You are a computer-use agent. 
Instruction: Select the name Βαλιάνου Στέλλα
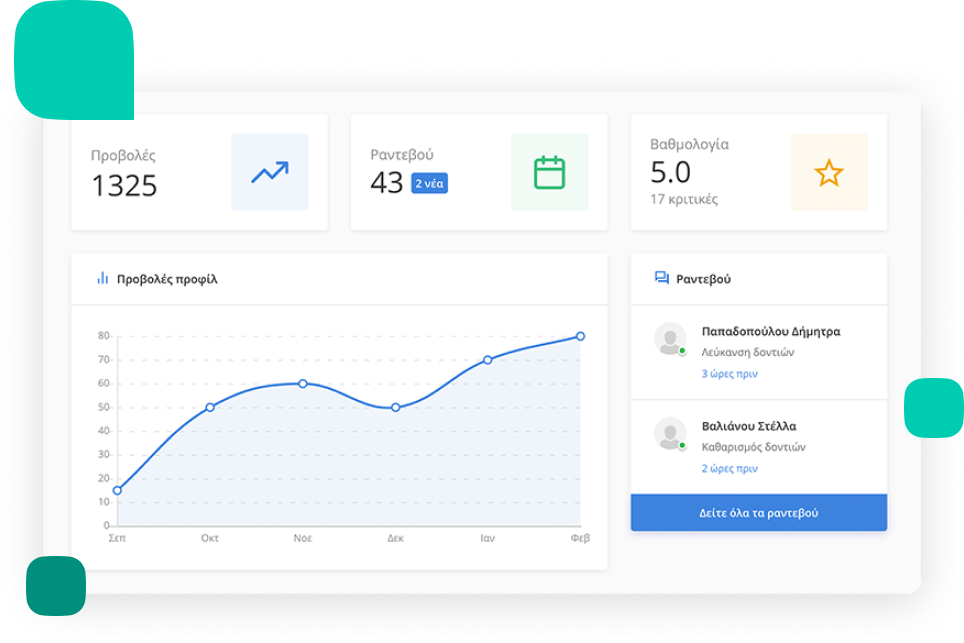pyautogui.click(x=749, y=426)
